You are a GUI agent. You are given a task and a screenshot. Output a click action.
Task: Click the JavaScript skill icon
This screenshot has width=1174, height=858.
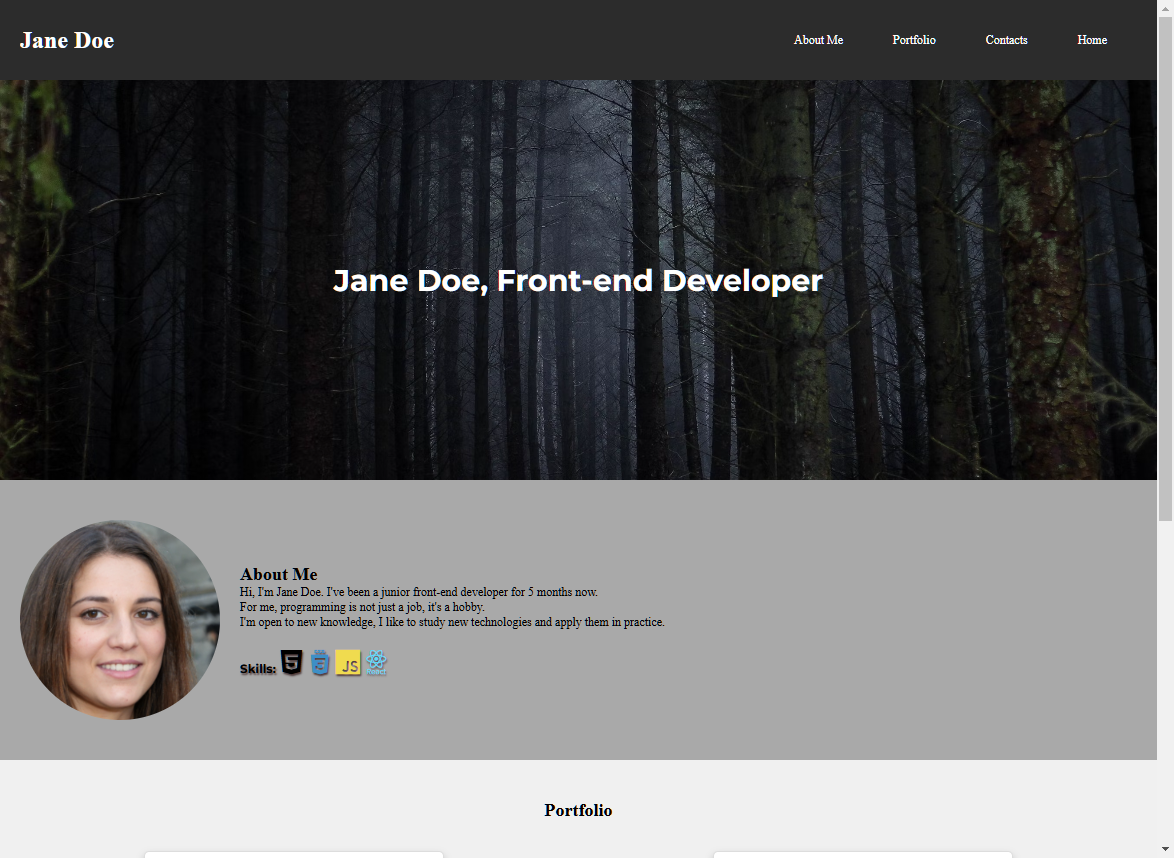(348, 663)
